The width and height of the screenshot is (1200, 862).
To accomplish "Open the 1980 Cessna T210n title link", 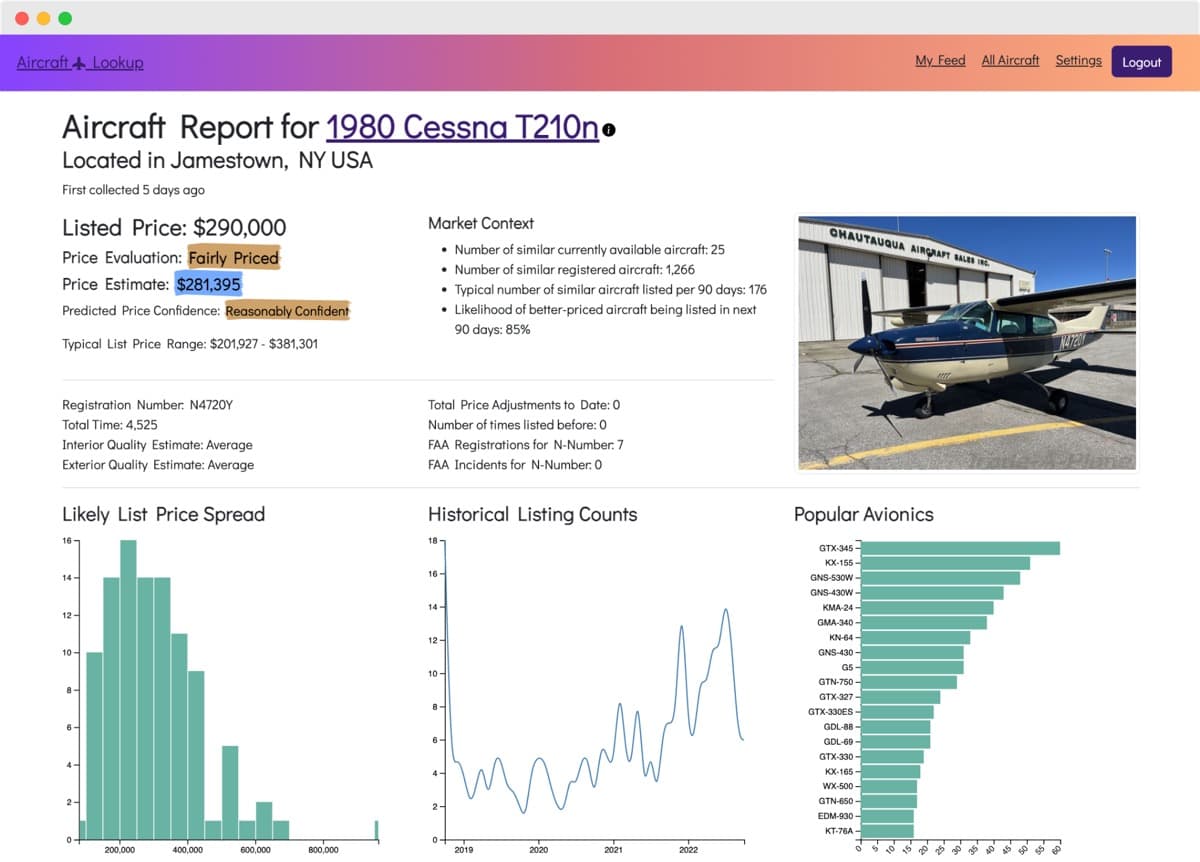I will point(462,127).
